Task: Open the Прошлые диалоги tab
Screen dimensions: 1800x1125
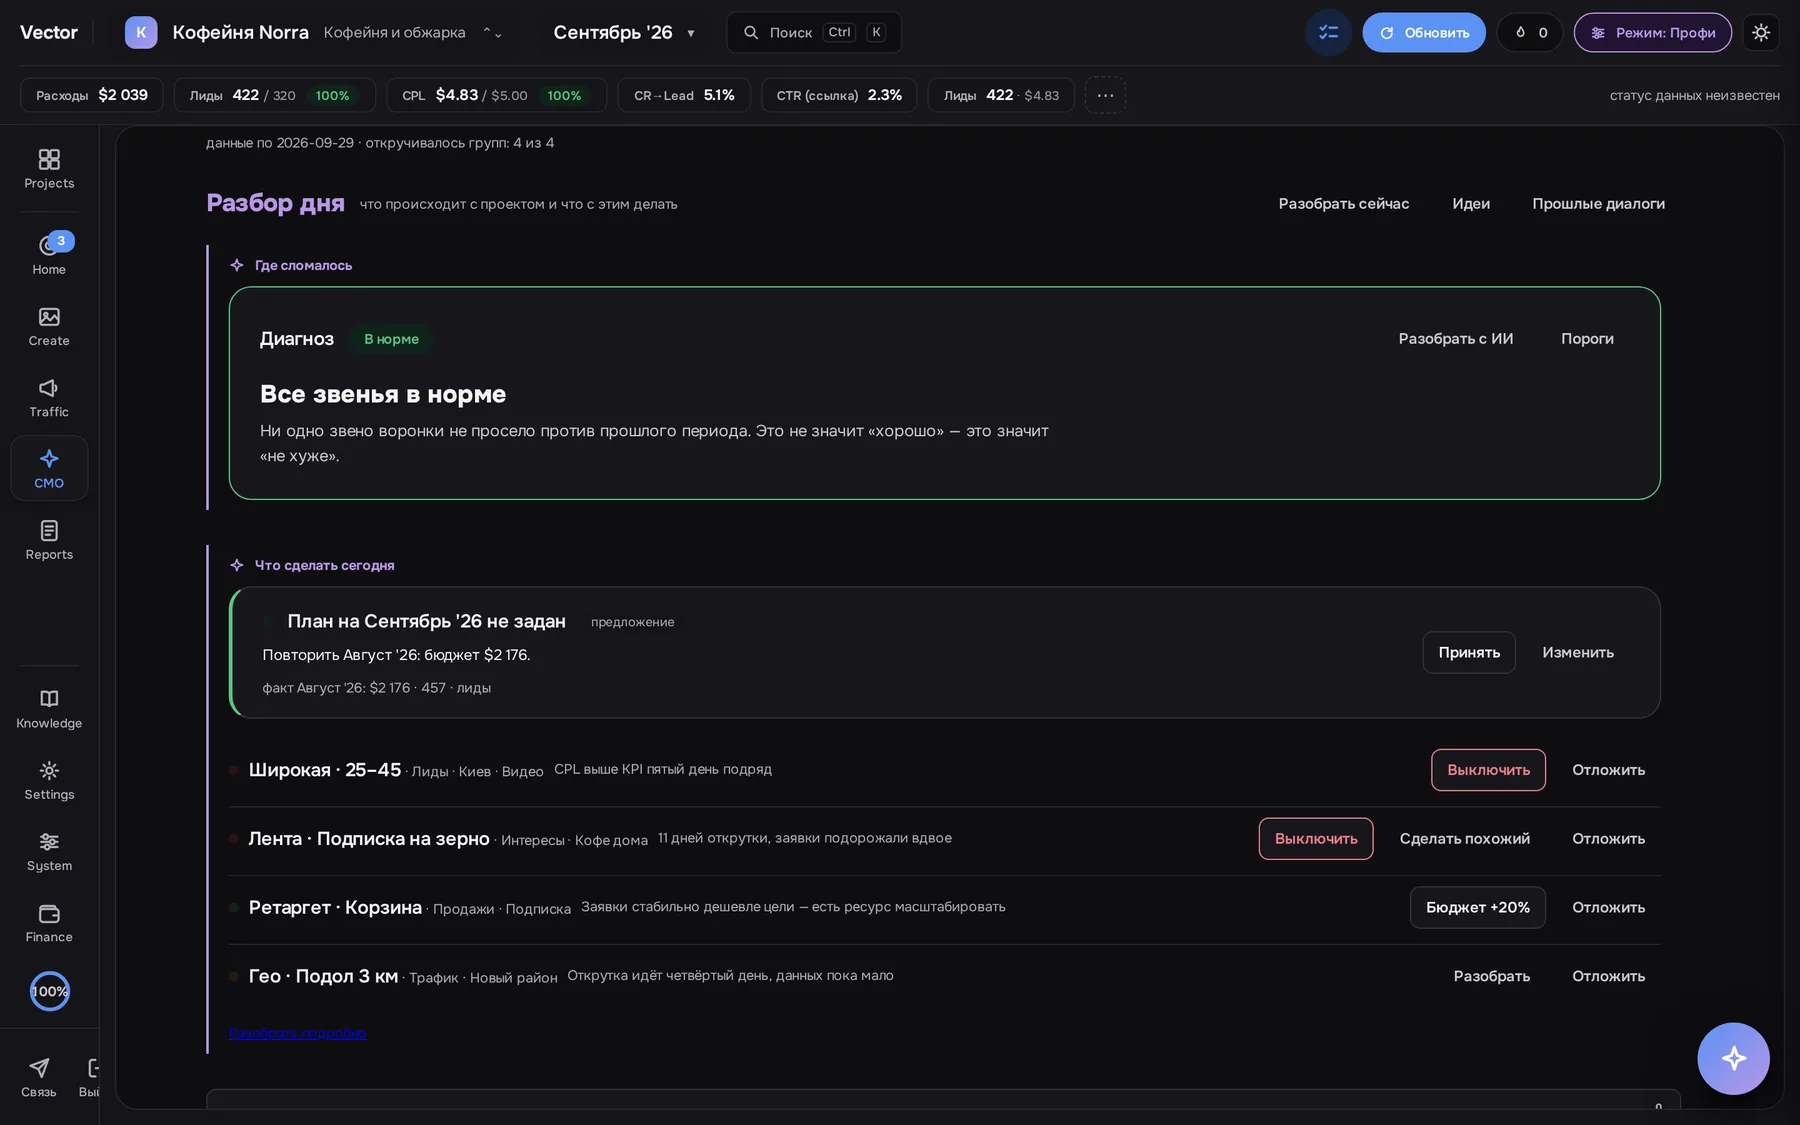Action: pos(1598,204)
